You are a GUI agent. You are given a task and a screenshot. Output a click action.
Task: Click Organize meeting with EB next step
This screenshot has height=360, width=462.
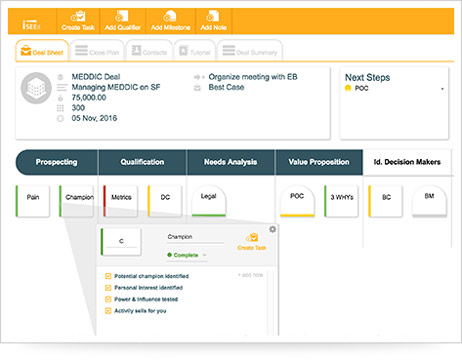[x=253, y=77]
